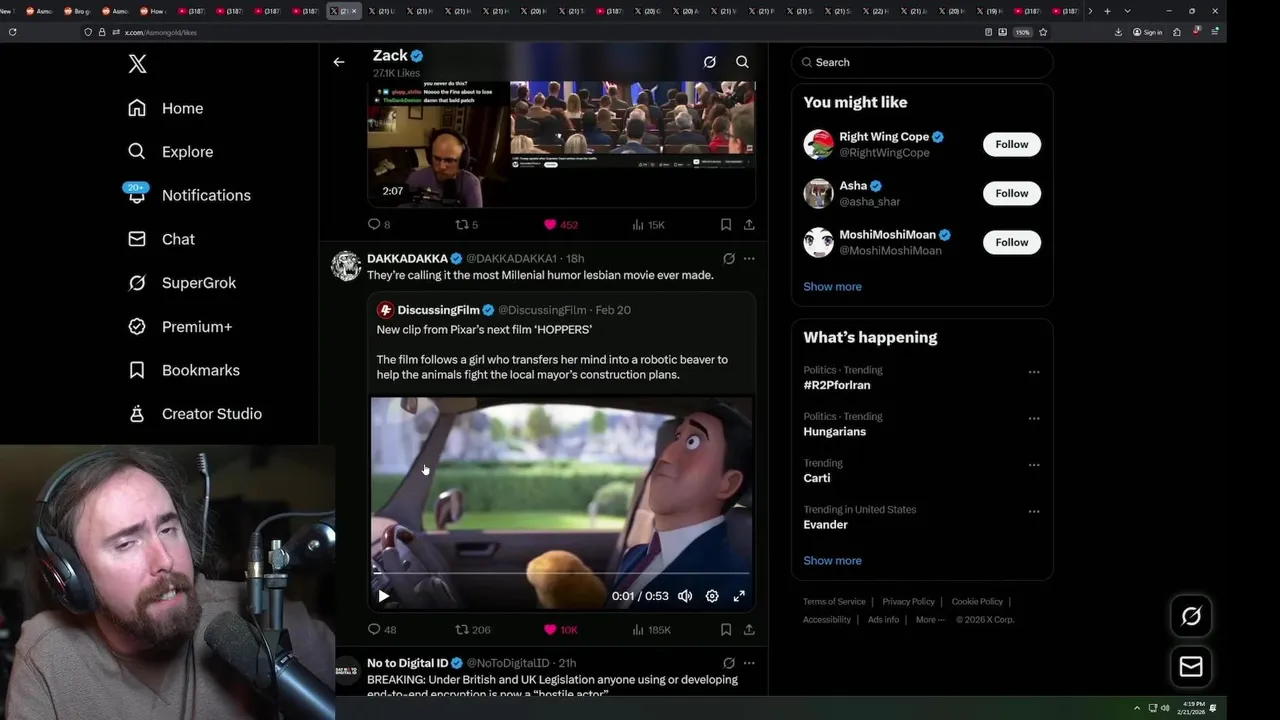The height and width of the screenshot is (720, 1280).
Task: Repost the post with 5 reposts
Action: (x=466, y=225)
